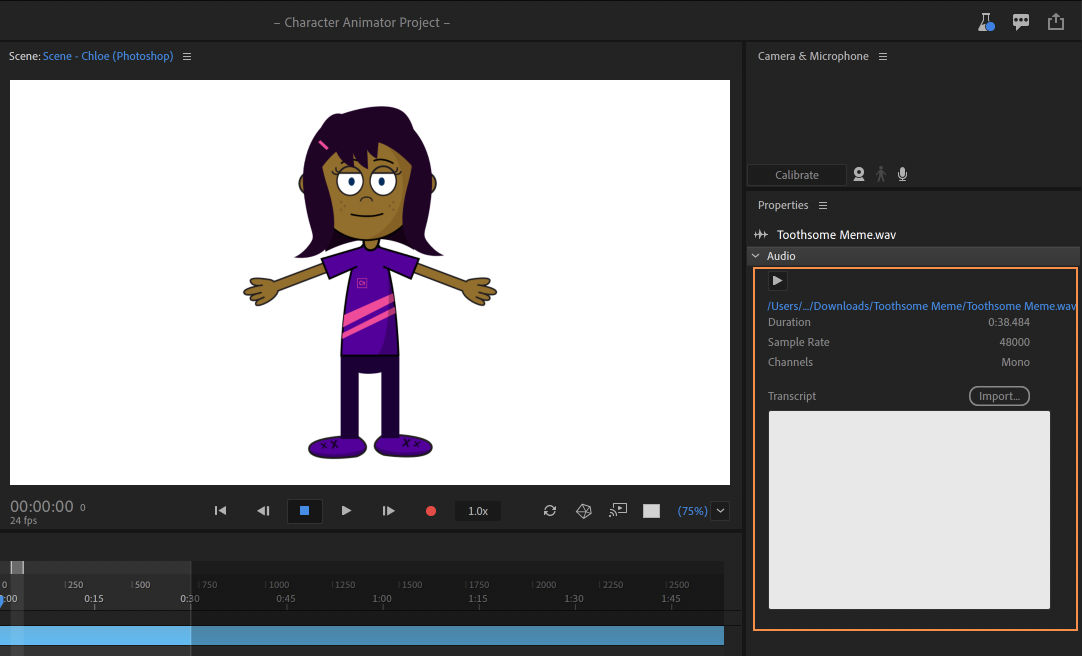Open the beta features flask icon
This screenshot has height=656, width=1082.
point(986,22)
